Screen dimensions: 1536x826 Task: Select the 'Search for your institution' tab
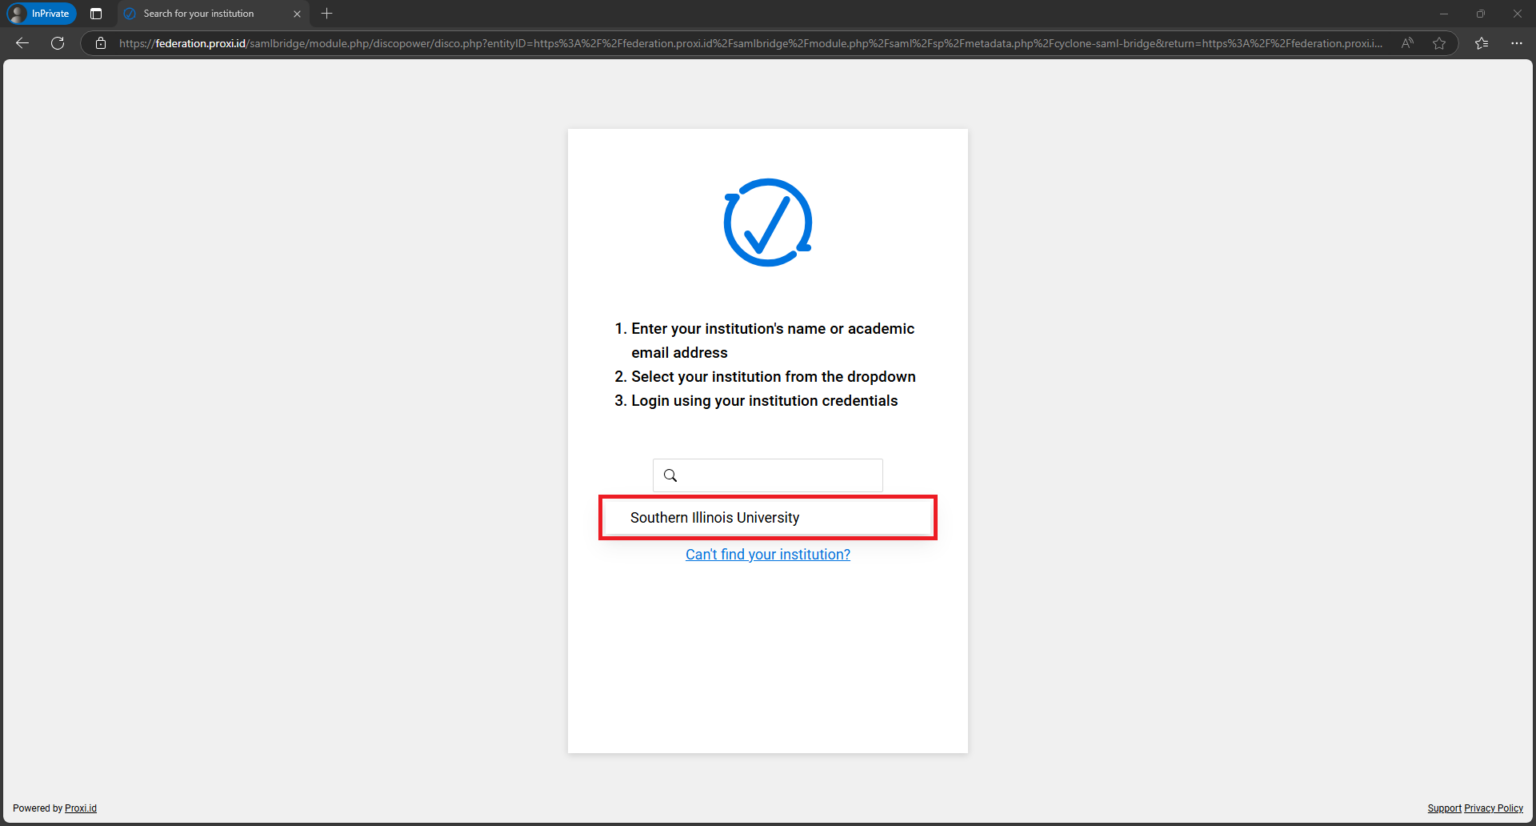(200, 13)
